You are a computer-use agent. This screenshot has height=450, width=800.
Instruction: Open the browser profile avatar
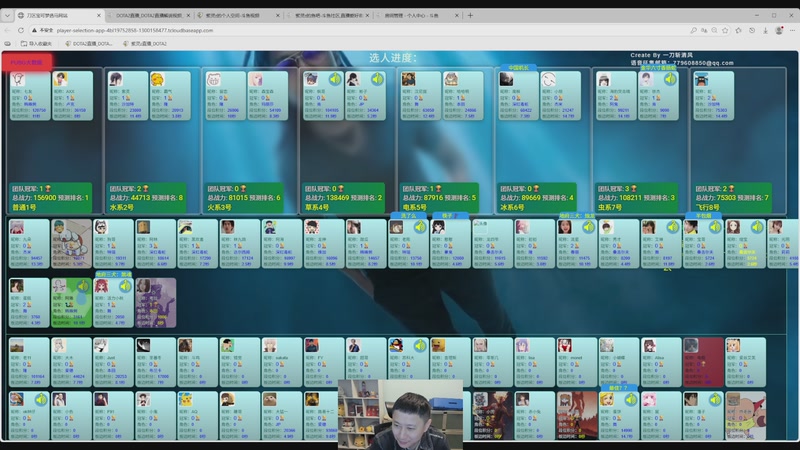(779, 31)
